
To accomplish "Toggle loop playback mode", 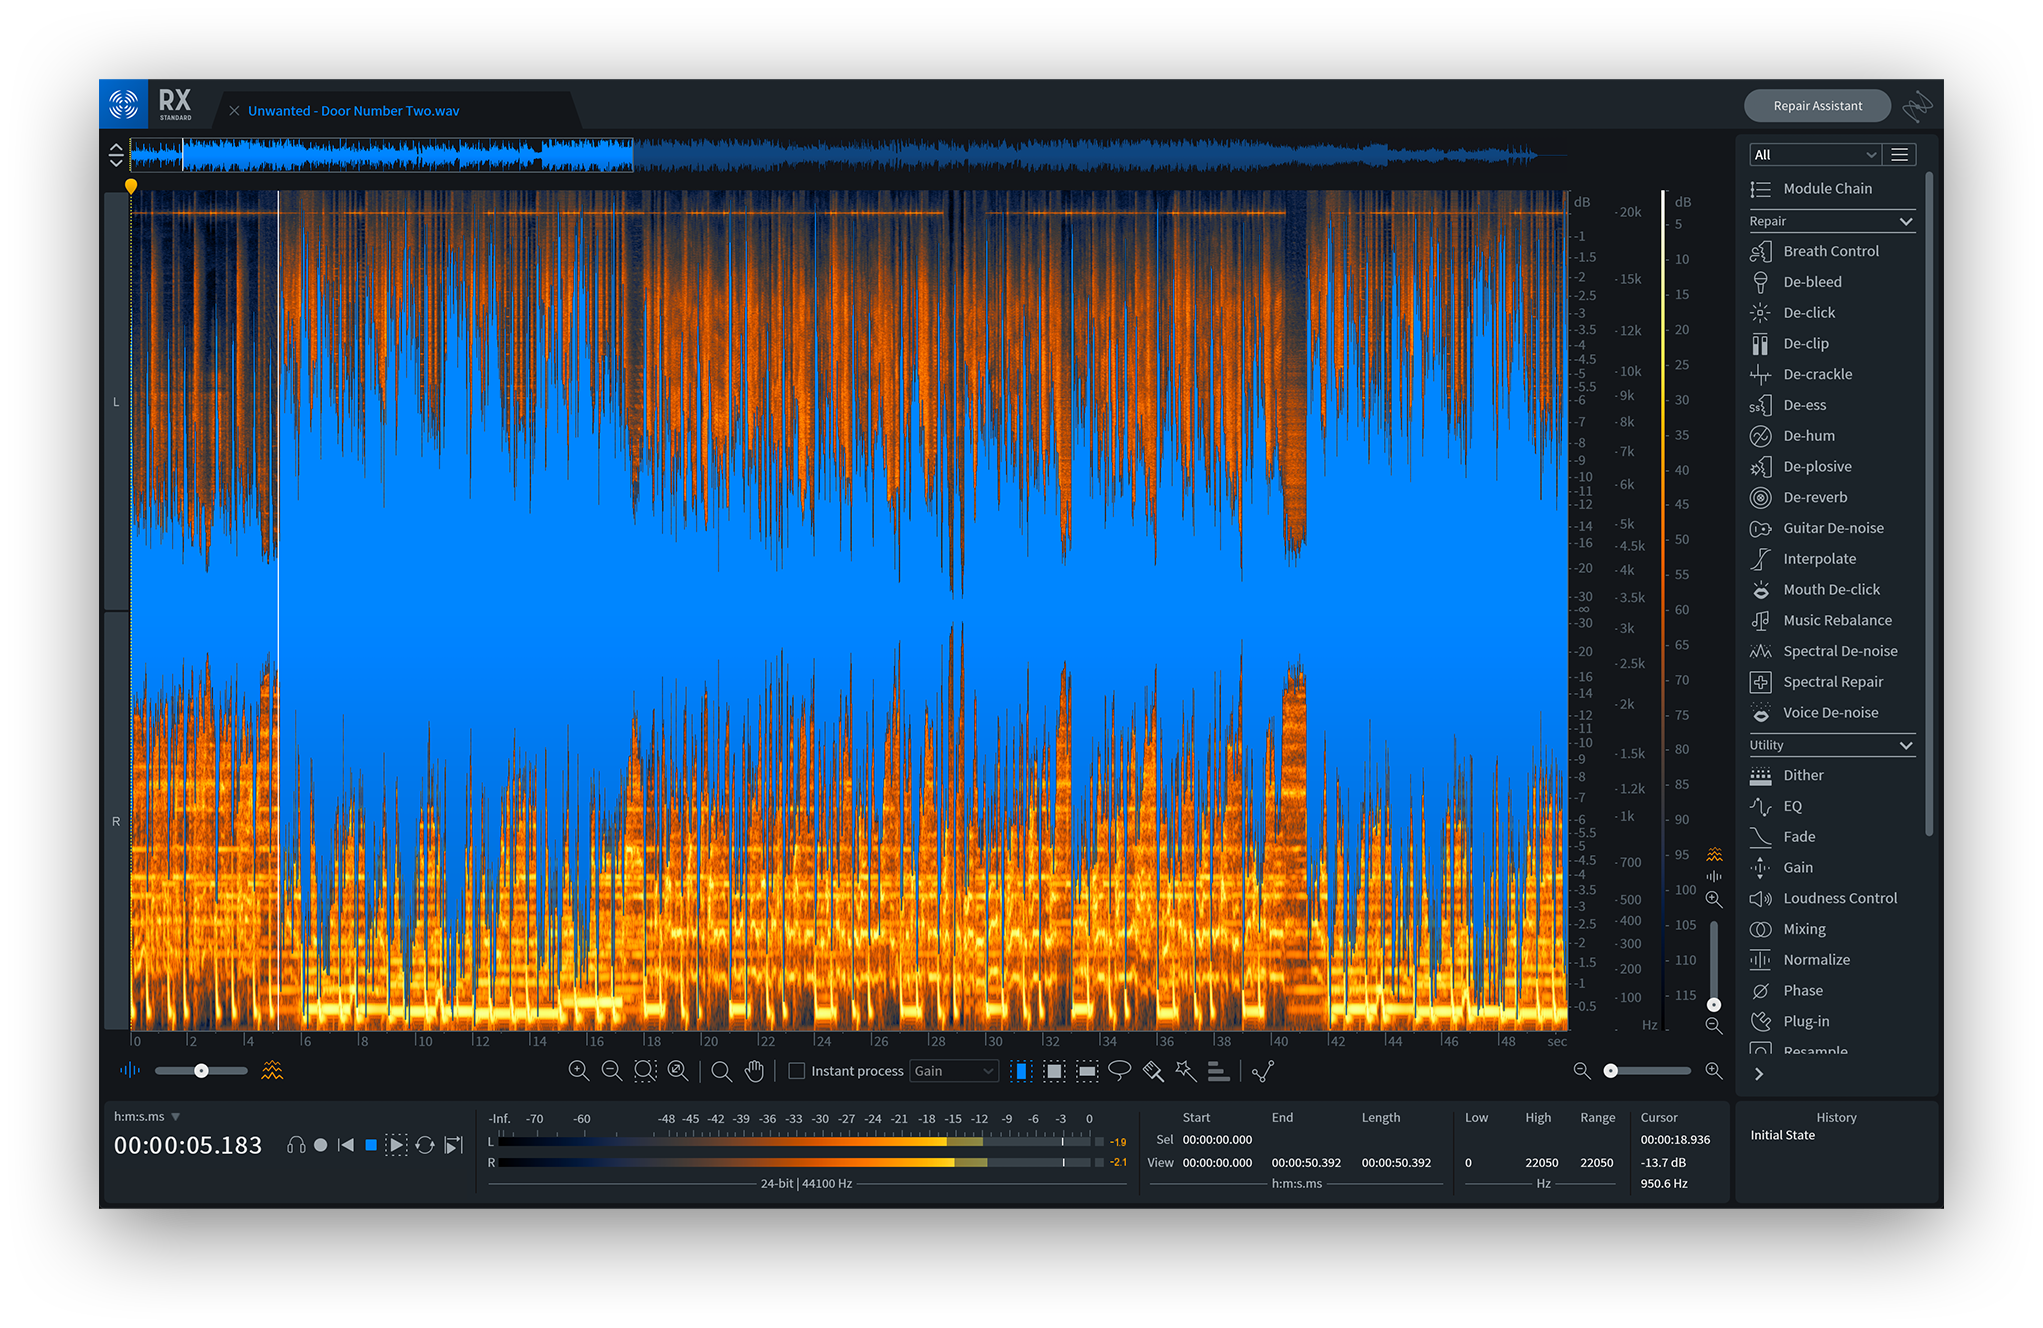I will point(425,1145).
